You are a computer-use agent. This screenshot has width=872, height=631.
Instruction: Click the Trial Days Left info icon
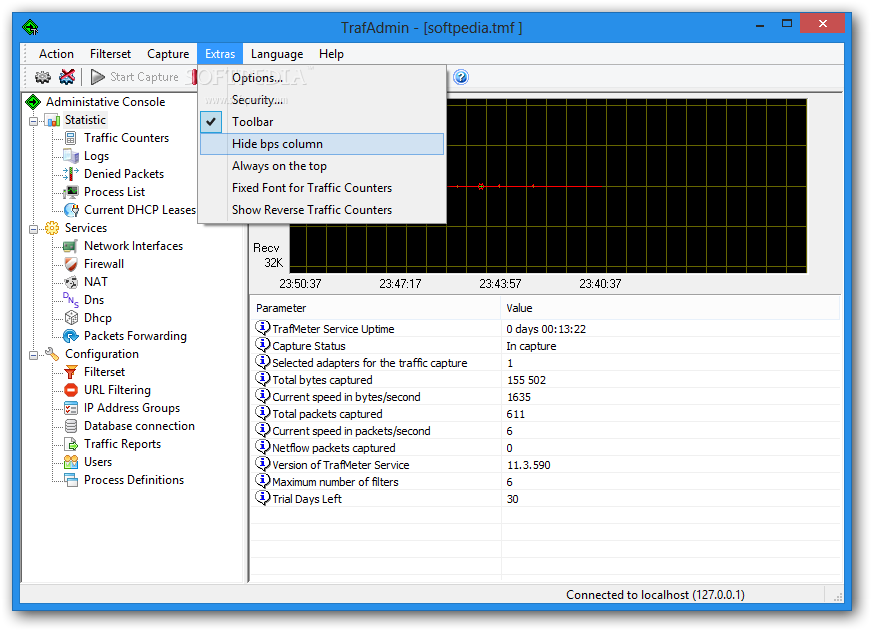pos(262,498)
